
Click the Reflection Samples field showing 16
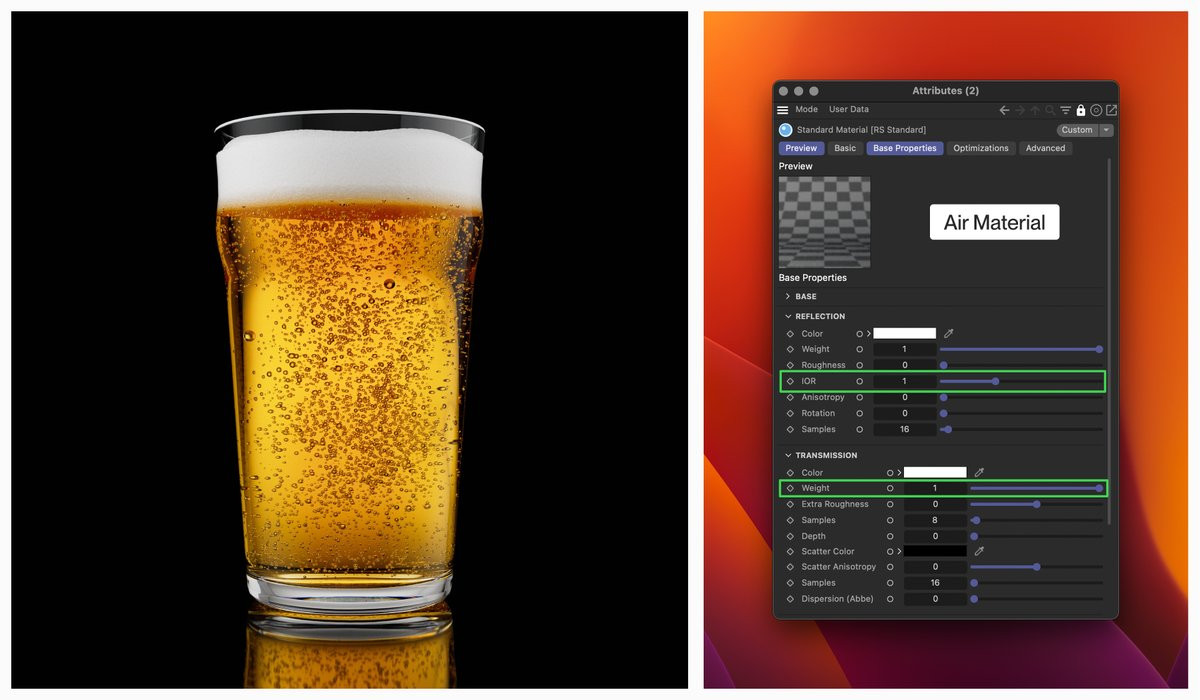point(905,429)
